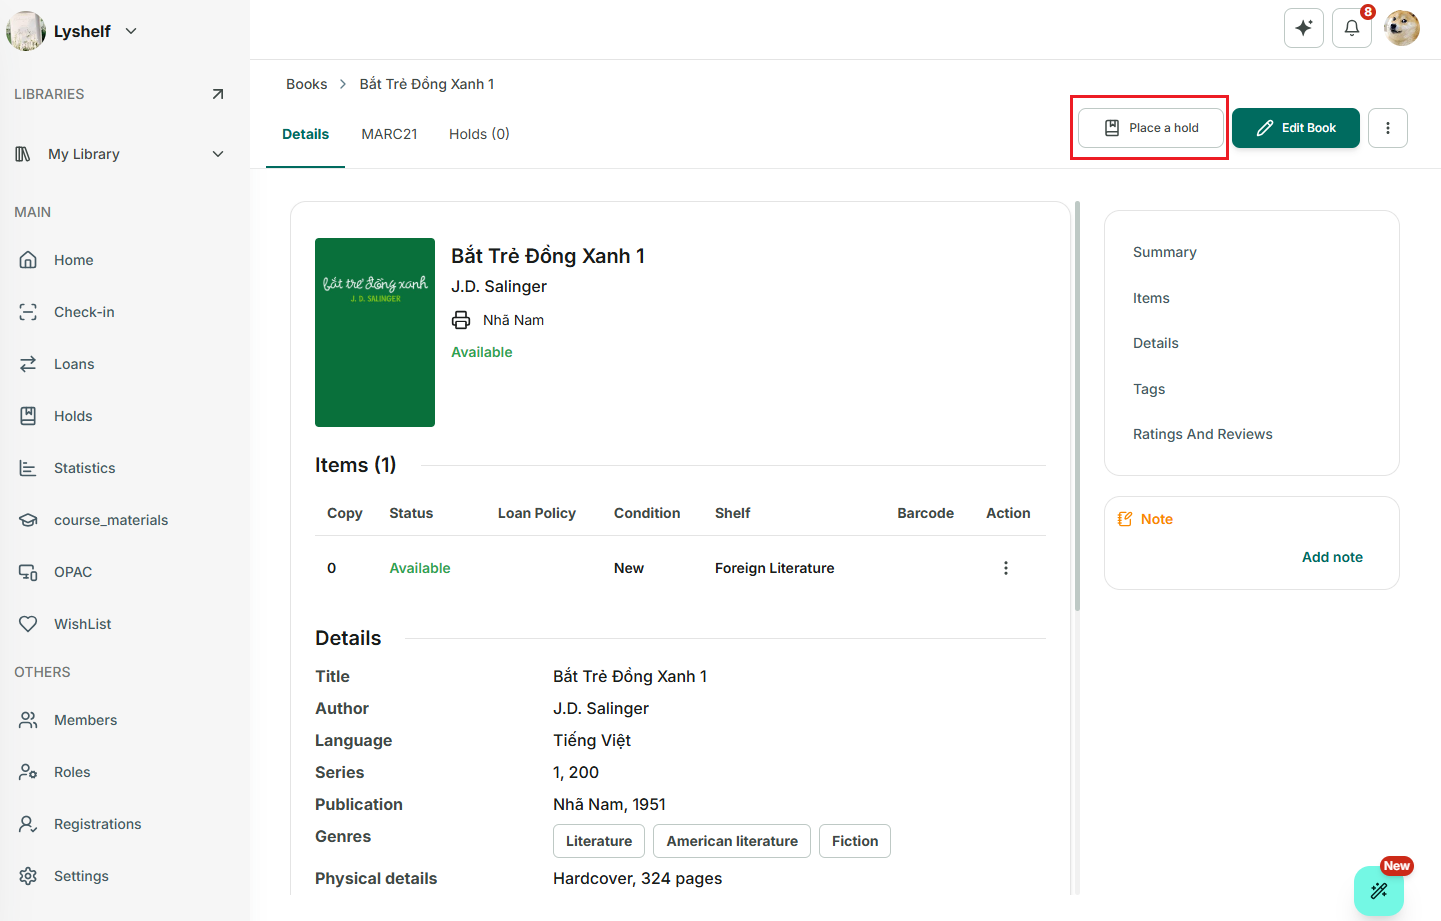Open the Lyshelf workspace dropdown
The width and height of the screenshot is (1441, 921).
coord(131,31)
